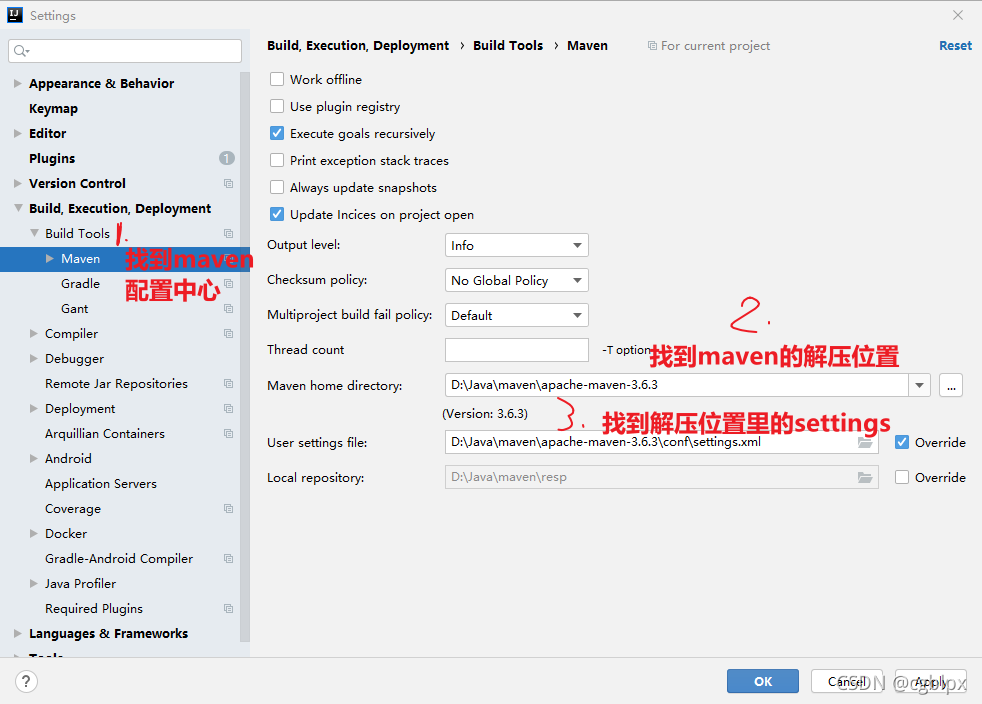The image size is (982, 704).
Task: Enable the Work offline checkbox
Action: pos(277,80)
